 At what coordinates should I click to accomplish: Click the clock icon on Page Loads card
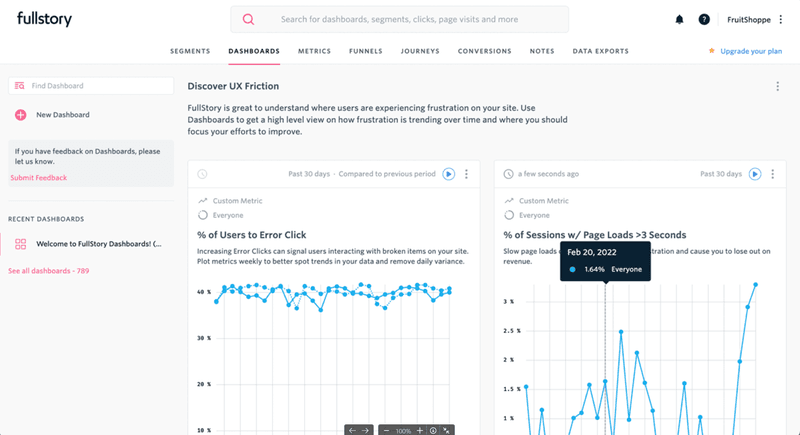pyautogui.click(x=508, y=174)
